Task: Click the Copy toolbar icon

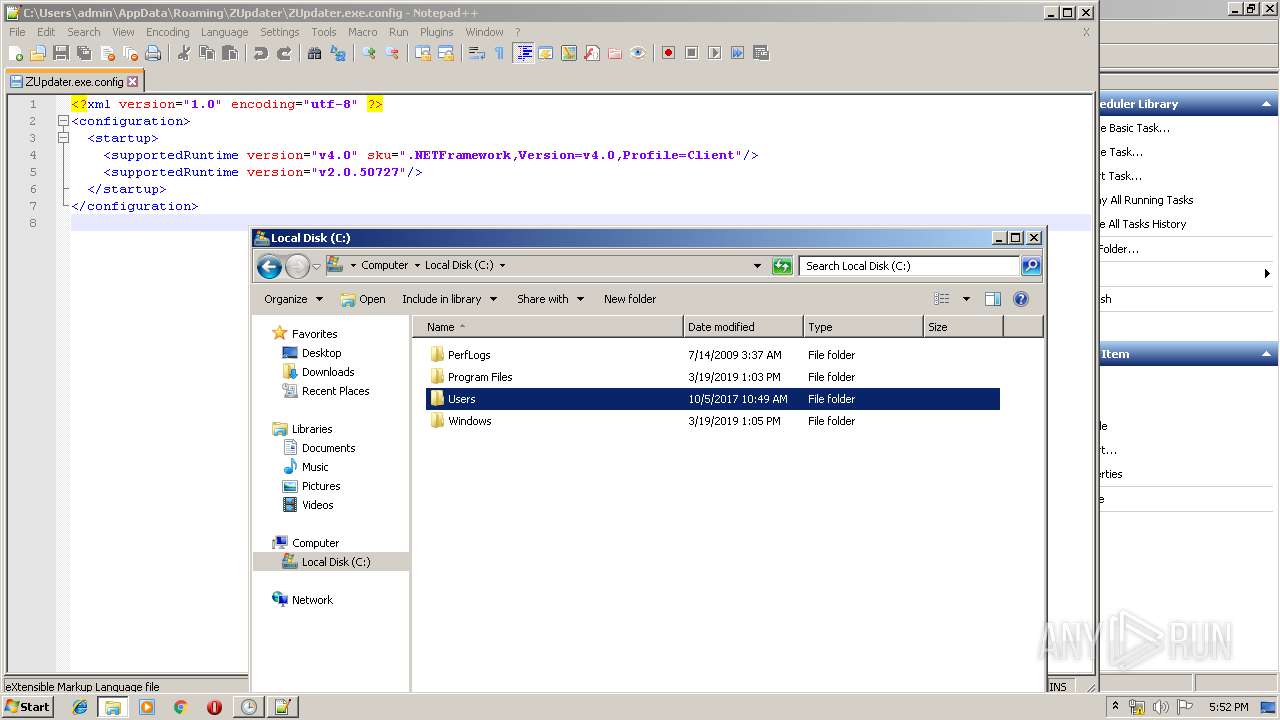Action: pyautogui.click(x=207, y=53)
